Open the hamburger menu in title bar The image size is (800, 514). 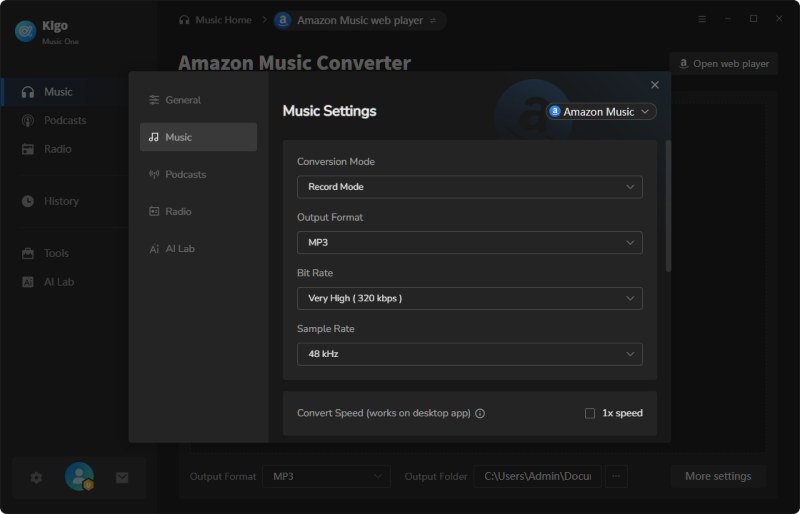point(702,19)
